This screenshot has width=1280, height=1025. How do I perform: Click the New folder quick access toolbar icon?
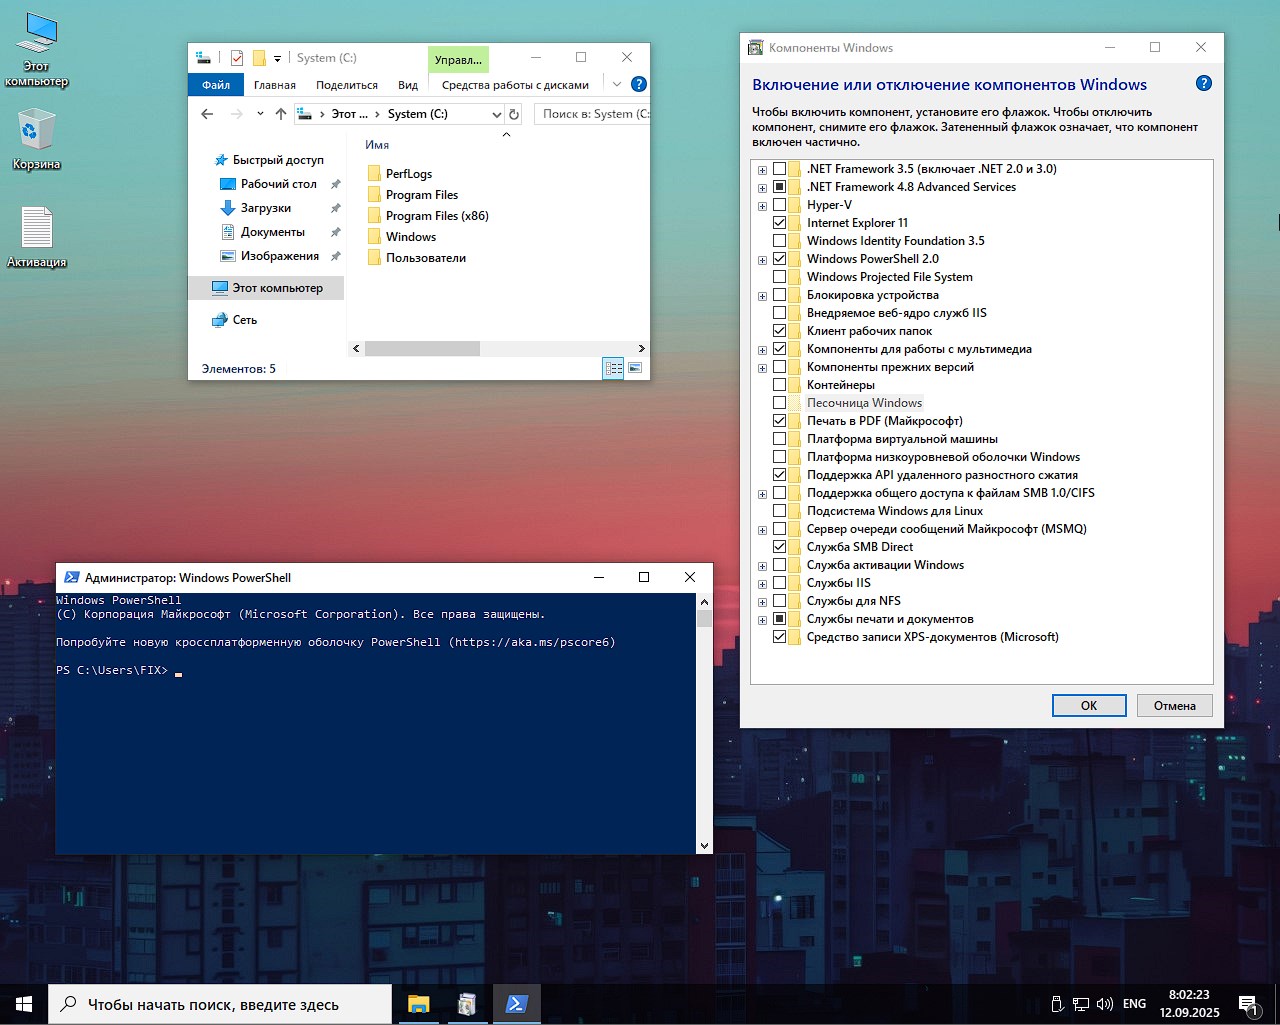[259, 58]
